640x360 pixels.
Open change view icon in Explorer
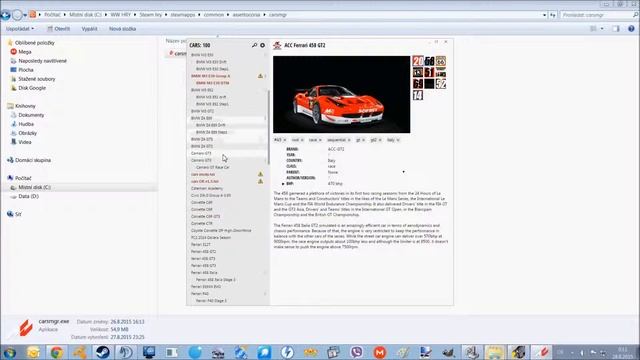(x=593, y=29)
